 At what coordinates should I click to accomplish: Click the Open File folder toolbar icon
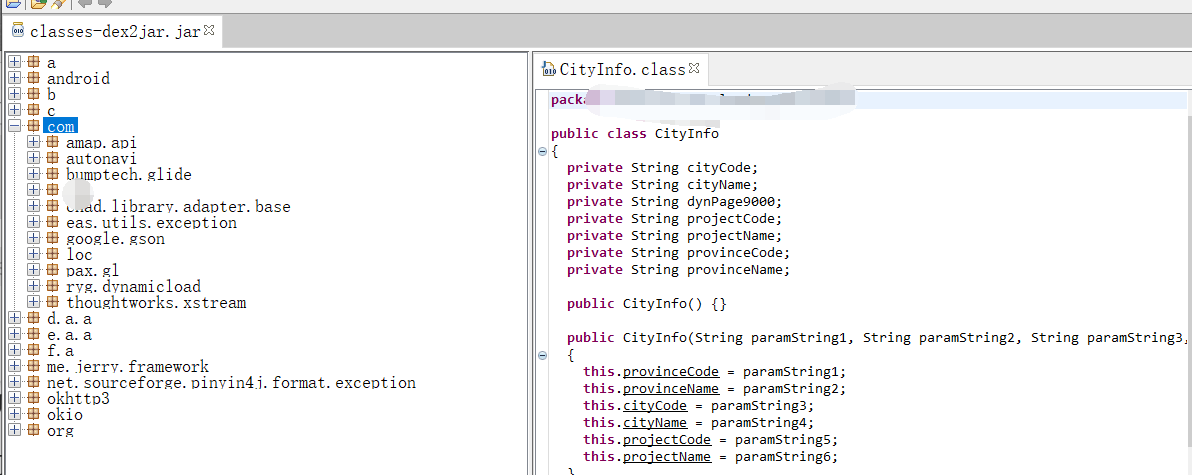point(13,3)
